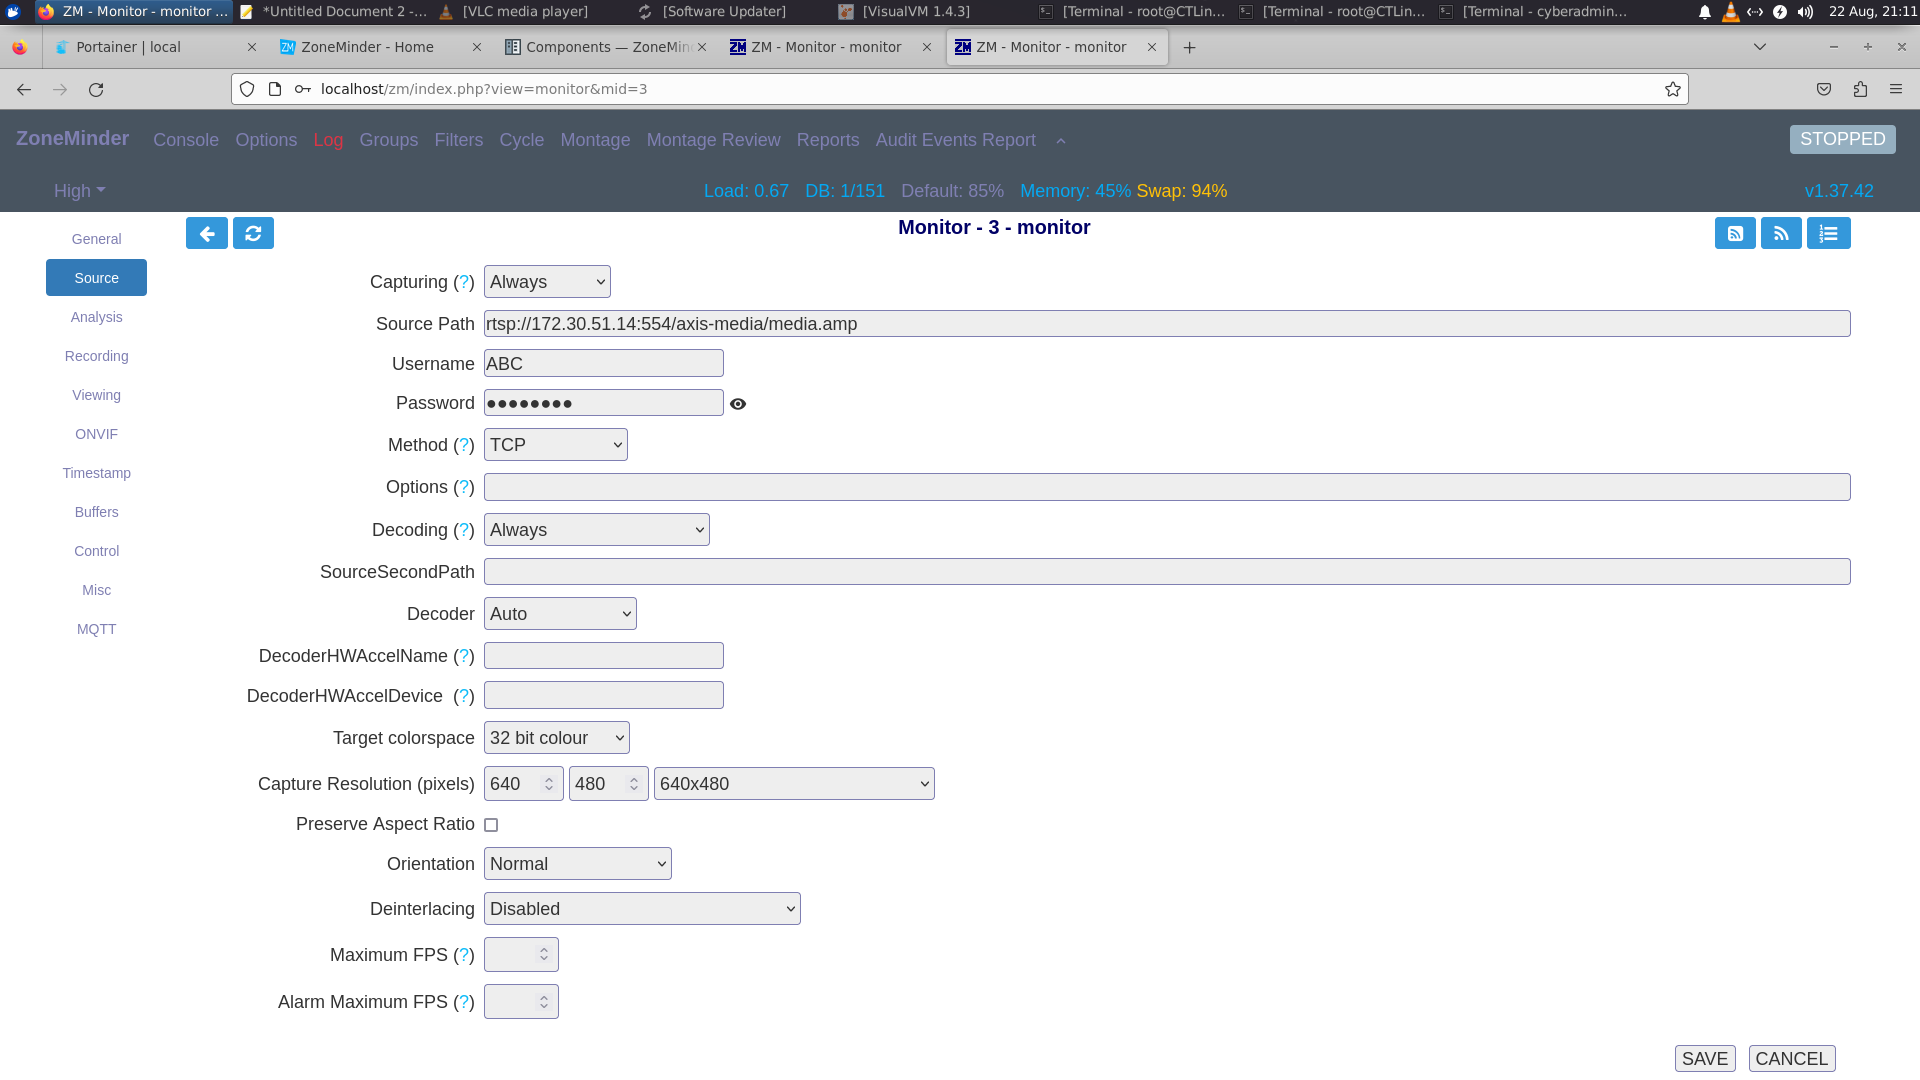Toggle Preserve Aspect Ratio checkbox

pos(491,825)
